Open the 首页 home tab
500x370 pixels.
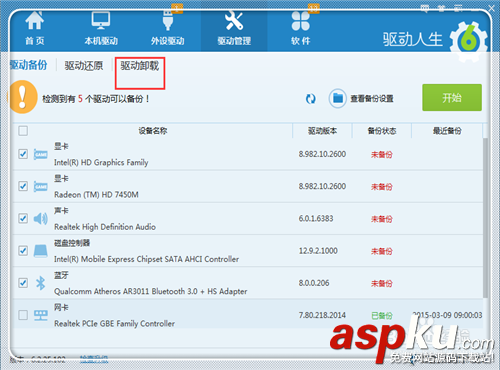(35, 28)
